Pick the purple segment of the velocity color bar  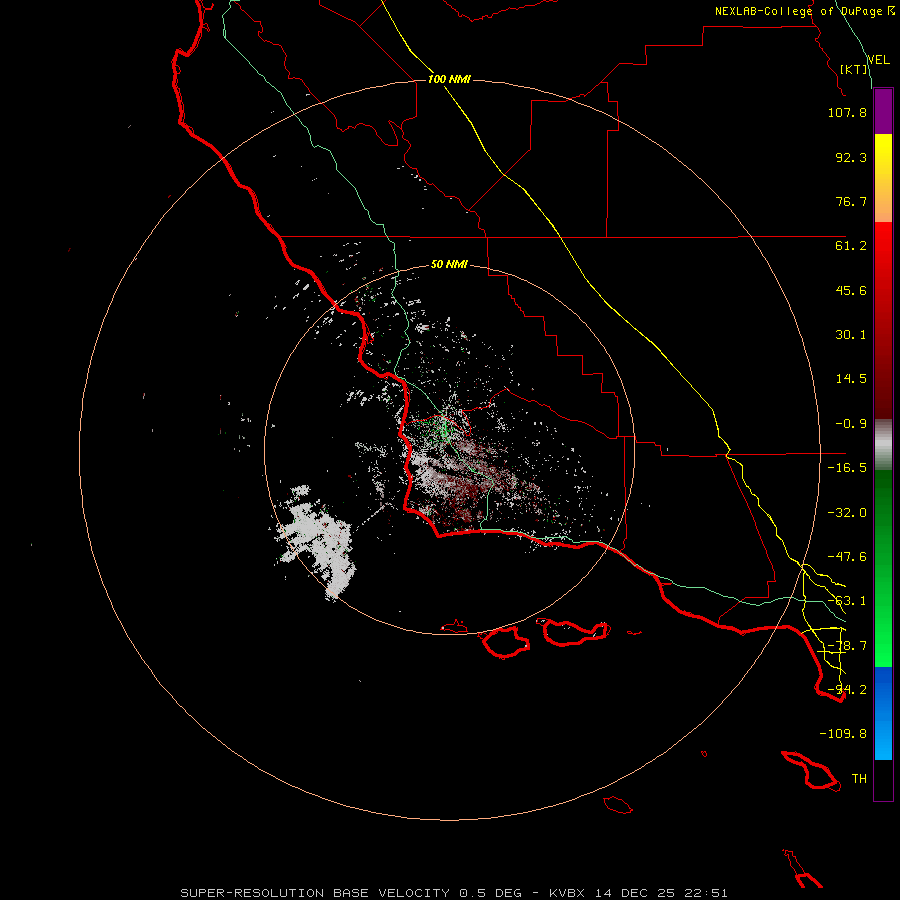pyautogui.click(x=883, y=112)
